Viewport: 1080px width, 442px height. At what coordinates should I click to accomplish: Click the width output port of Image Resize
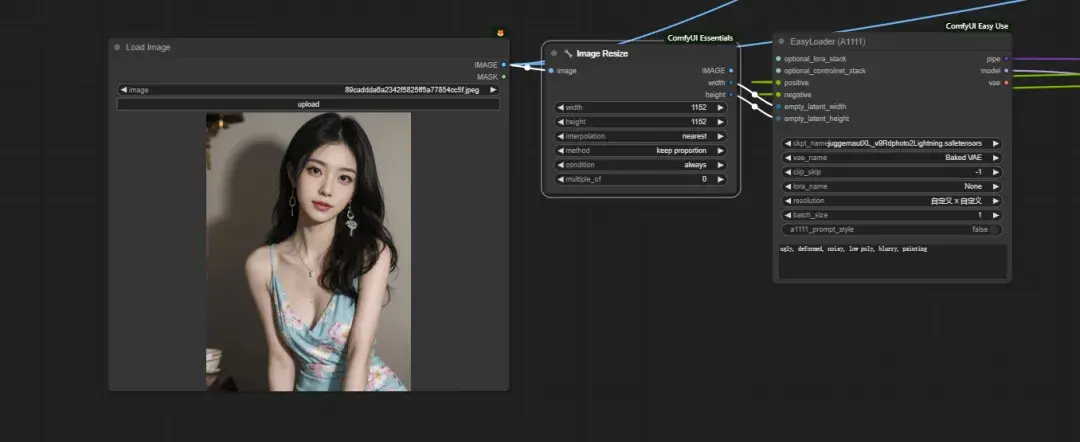(731, 83)
